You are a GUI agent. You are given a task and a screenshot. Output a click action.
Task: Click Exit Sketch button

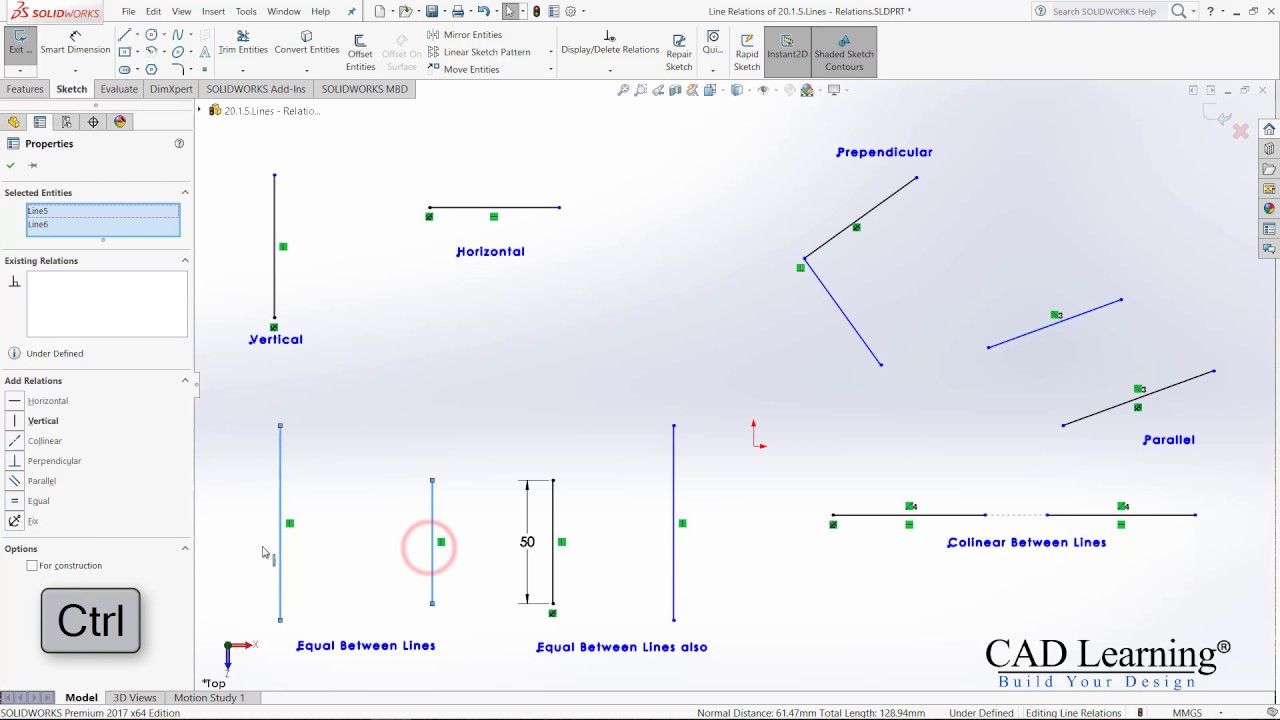[x=19, y=43]
